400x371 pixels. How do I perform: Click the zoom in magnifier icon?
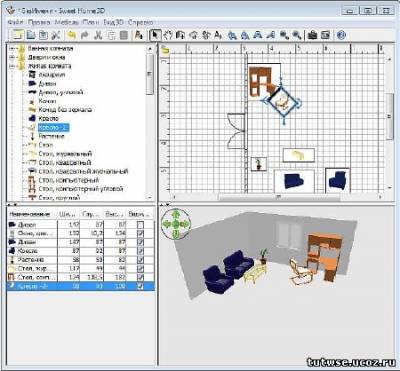pos(284,35)
